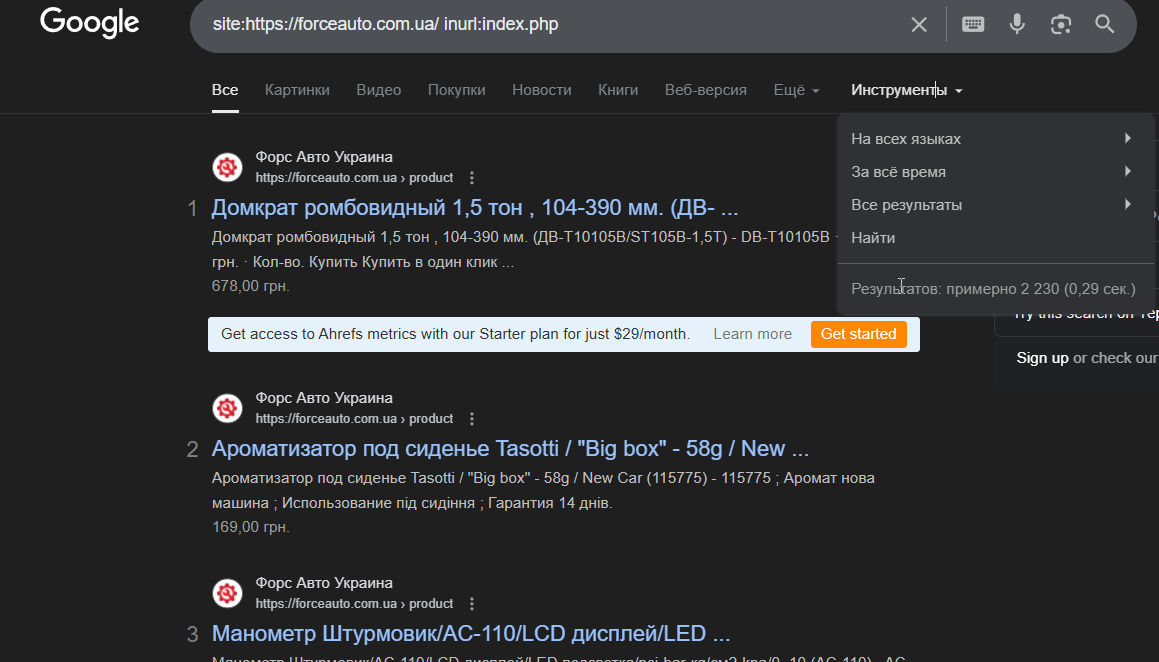Screen dimensions: 1159x662
Task: Click Learn more in Ahrefs banner
Action: click(x=752, y=334)
